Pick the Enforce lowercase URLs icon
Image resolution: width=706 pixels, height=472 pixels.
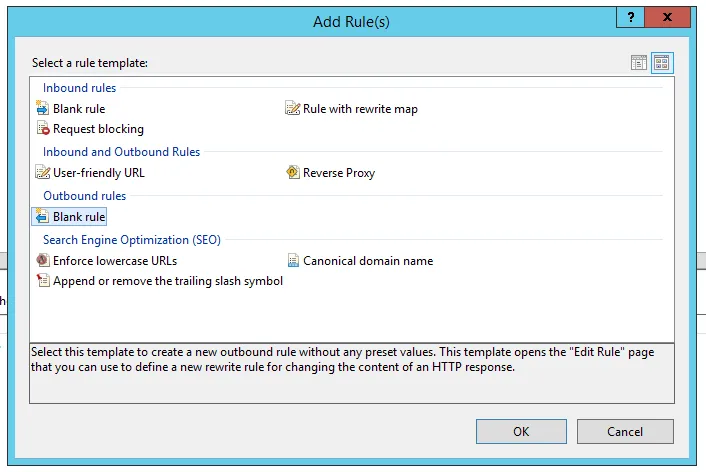click(x=43, y=261)
